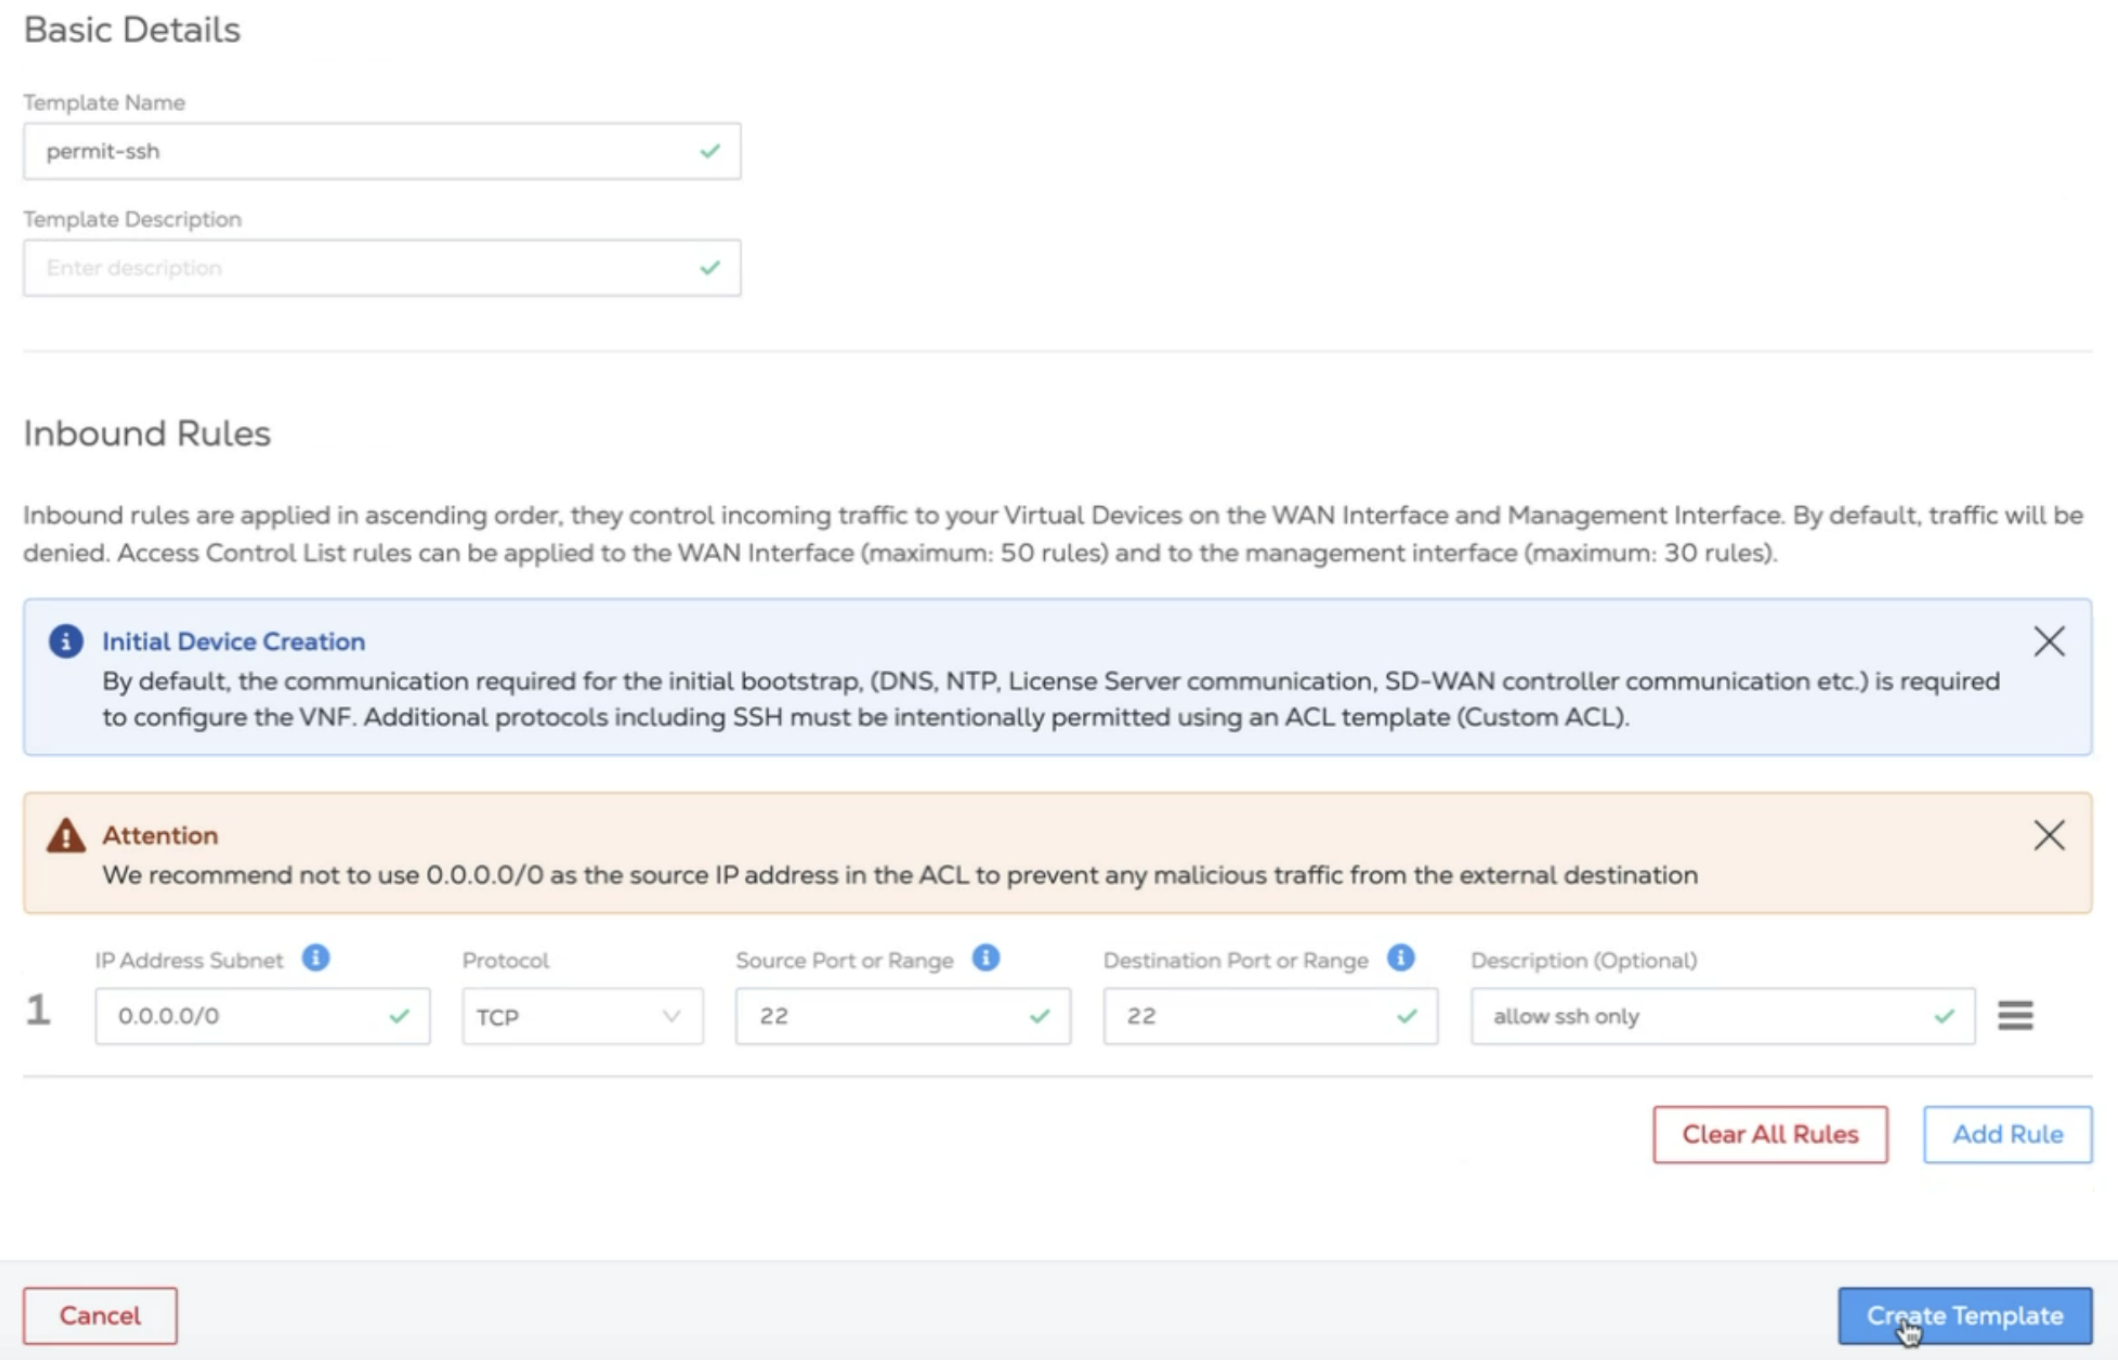2118x1360 pixels.
Task: Click the Attention warning triangle icon
Action: (64, 834)
